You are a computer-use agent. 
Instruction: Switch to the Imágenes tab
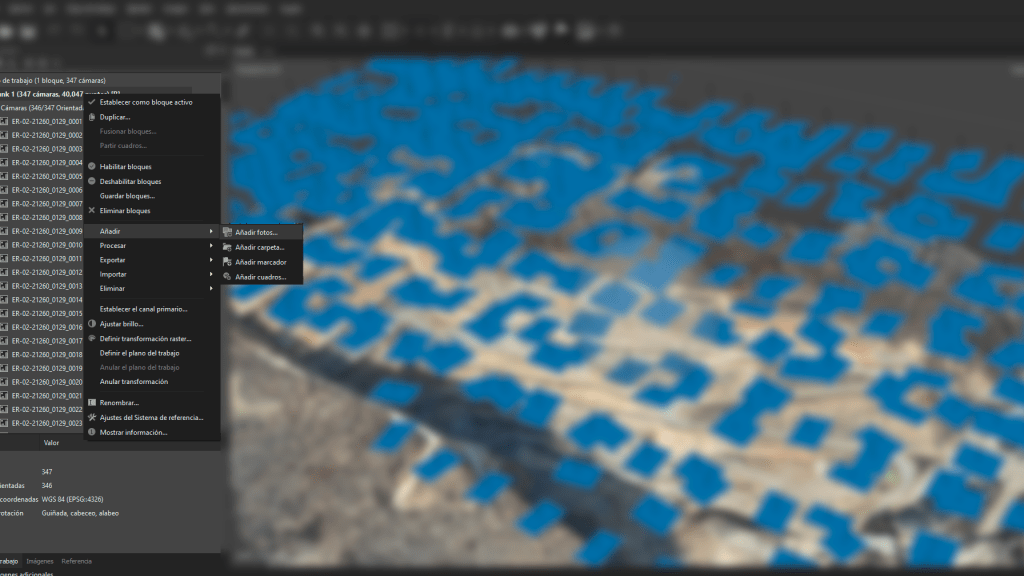click(x=40, y=561)
